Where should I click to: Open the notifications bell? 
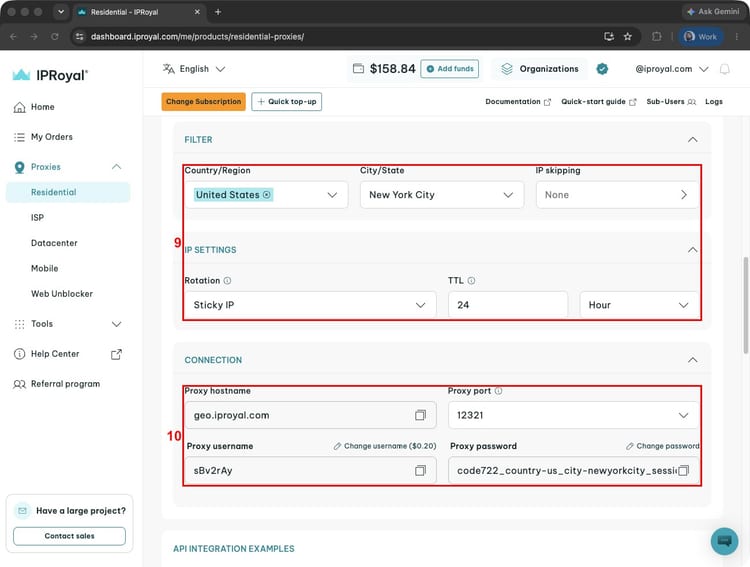point(725,69)
